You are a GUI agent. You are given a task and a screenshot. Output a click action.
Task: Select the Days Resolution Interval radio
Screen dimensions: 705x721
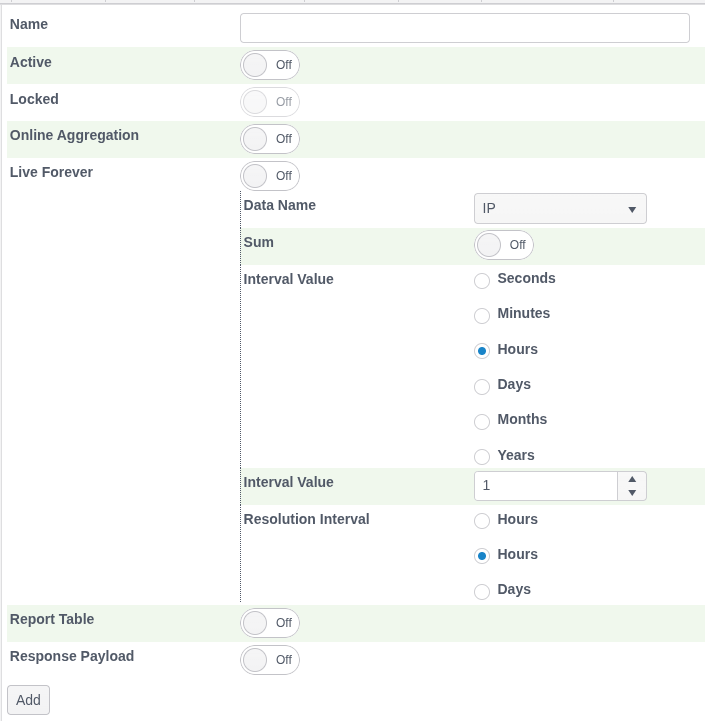click(482, 591)
